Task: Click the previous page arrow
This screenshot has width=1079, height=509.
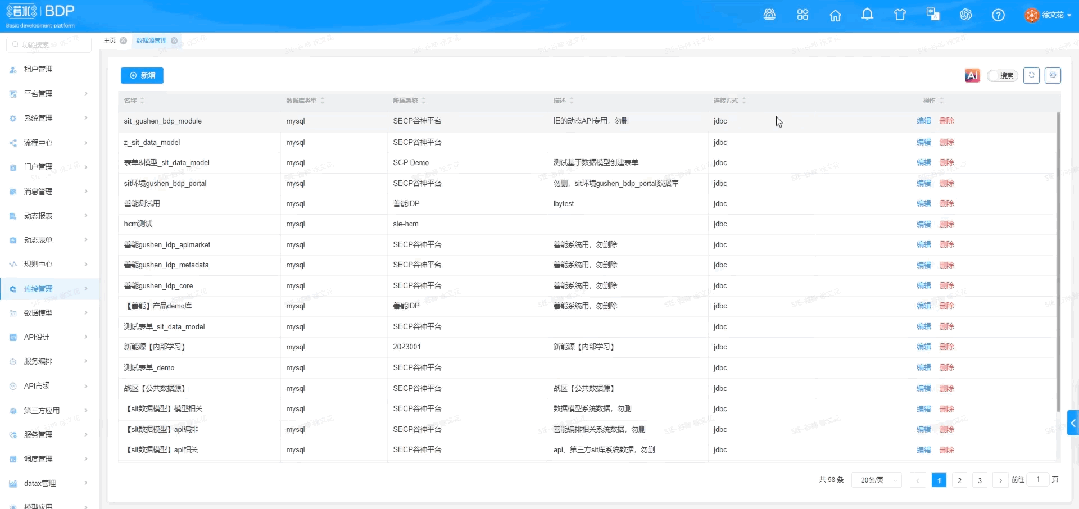Action: 917,480
